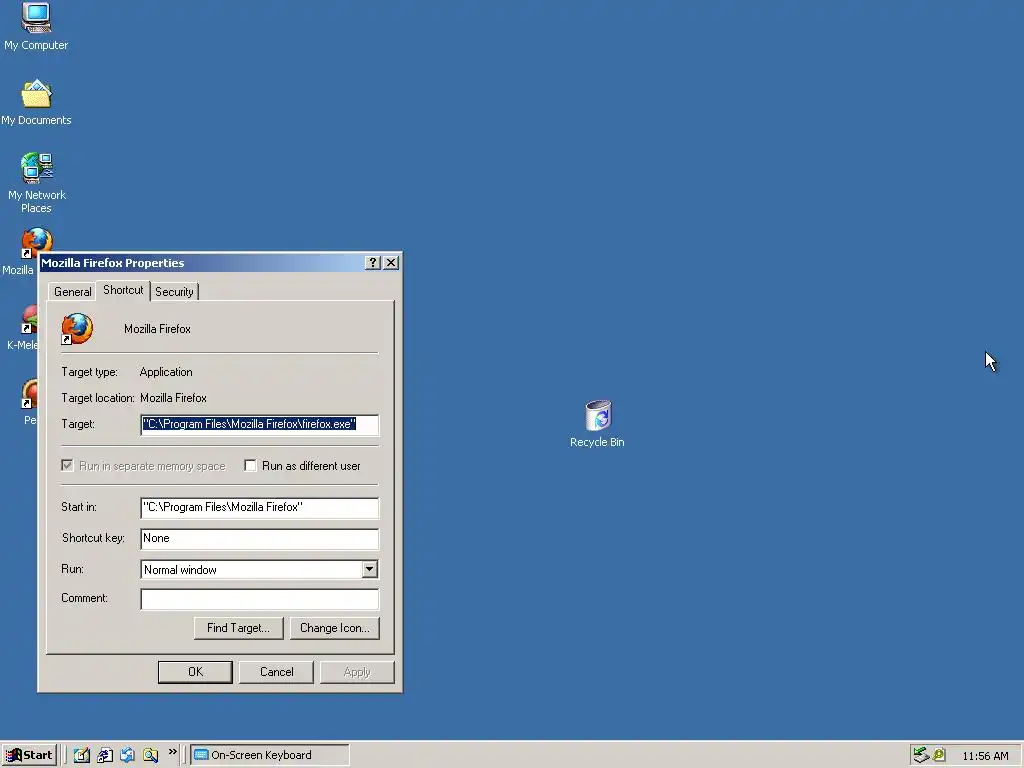Select the My Documents desktop icon

[36, 103]
